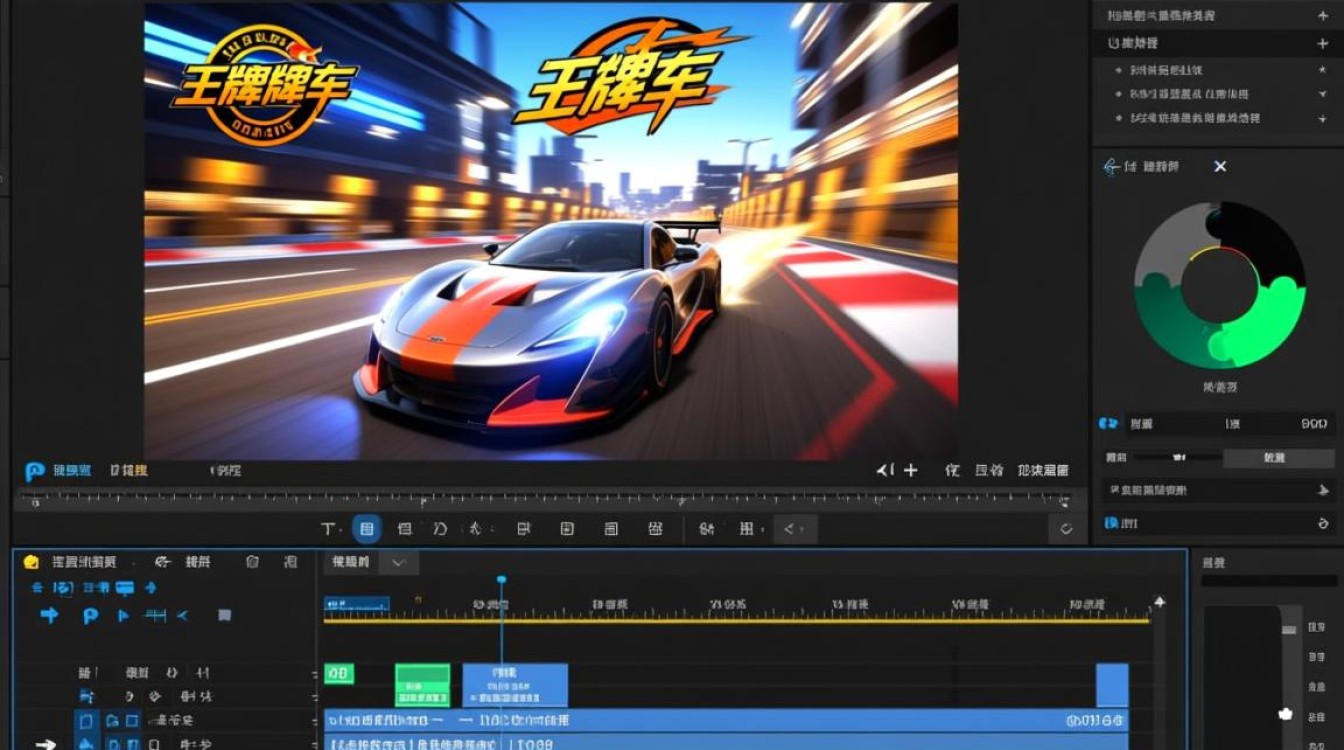Click the blue speech-bubble icon in the upper timeline tools
The image size is (1344, 750).
[125, 588]
